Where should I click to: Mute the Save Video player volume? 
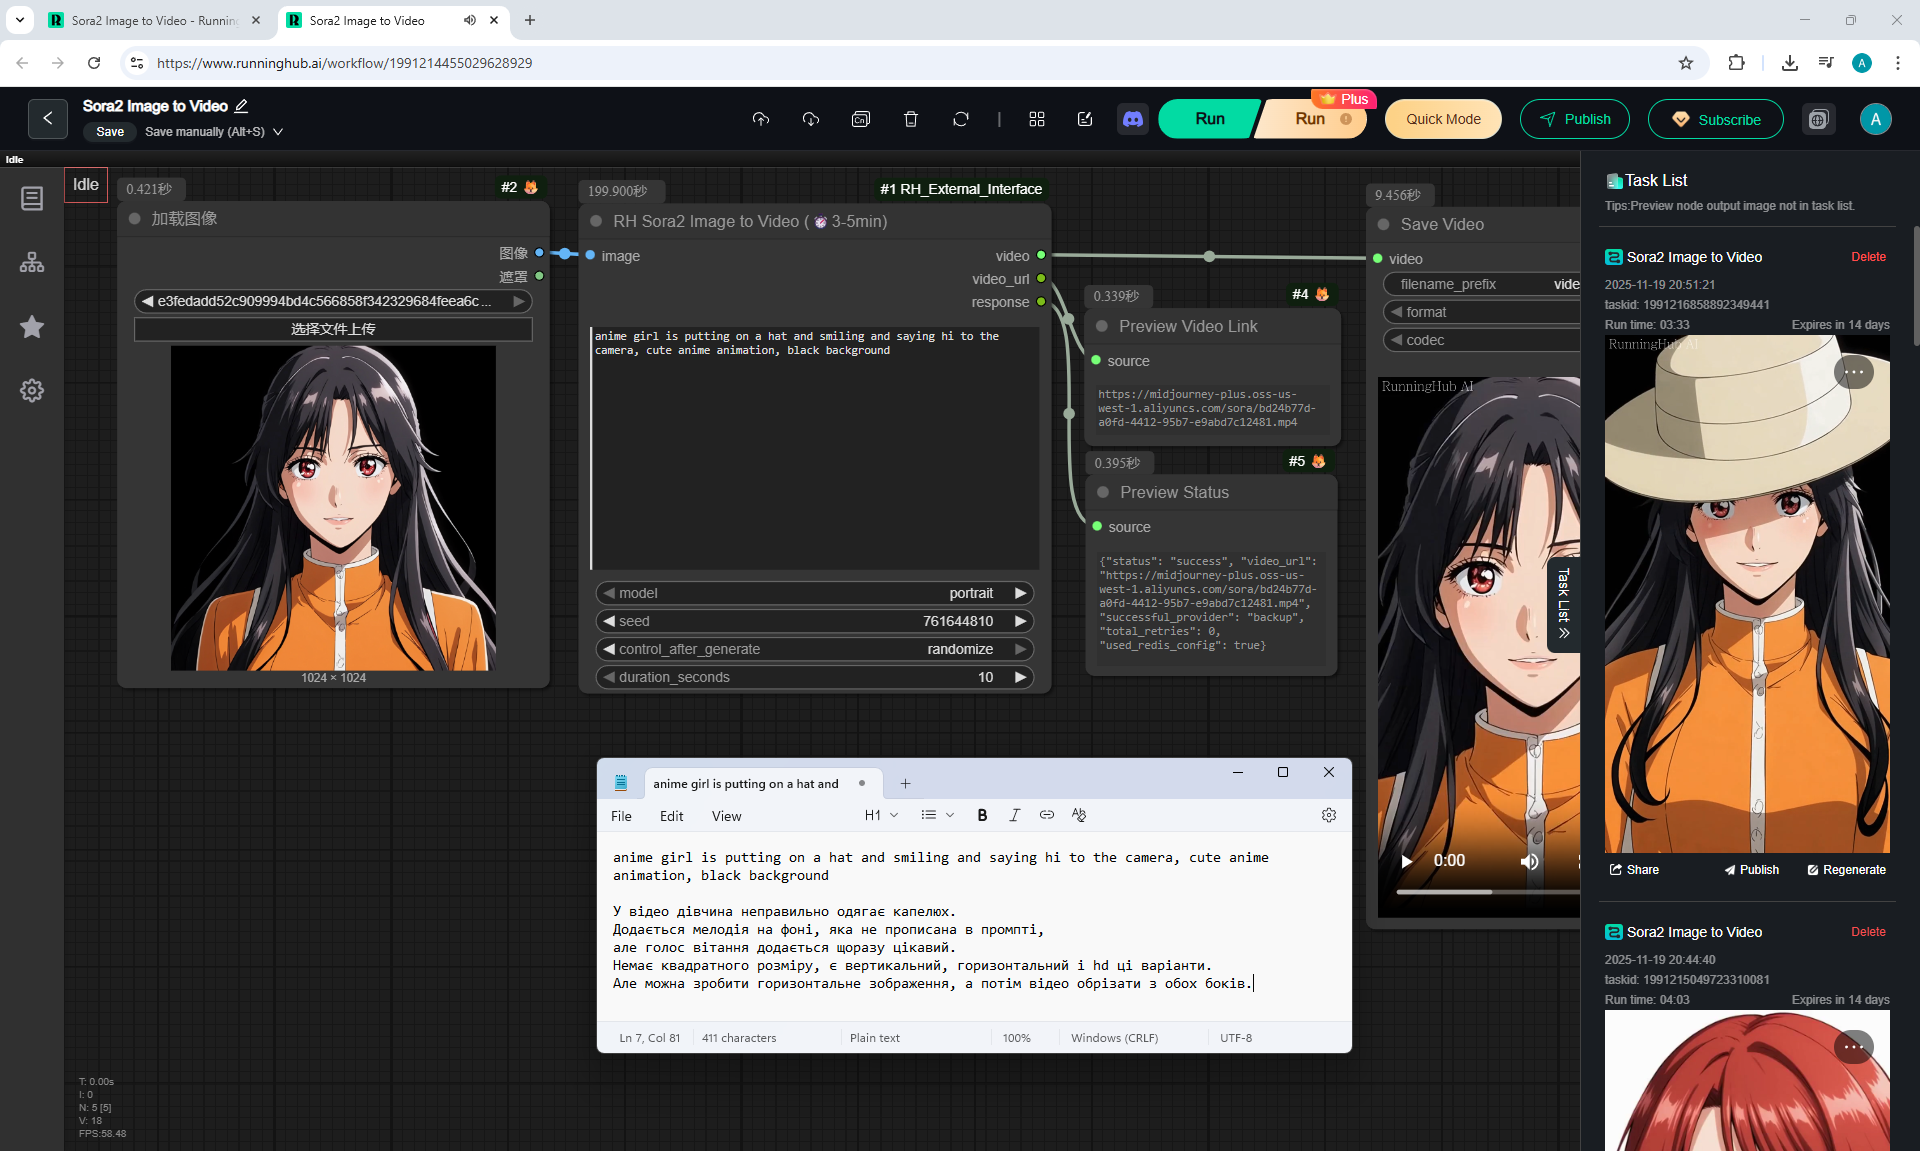(1529, 861)
